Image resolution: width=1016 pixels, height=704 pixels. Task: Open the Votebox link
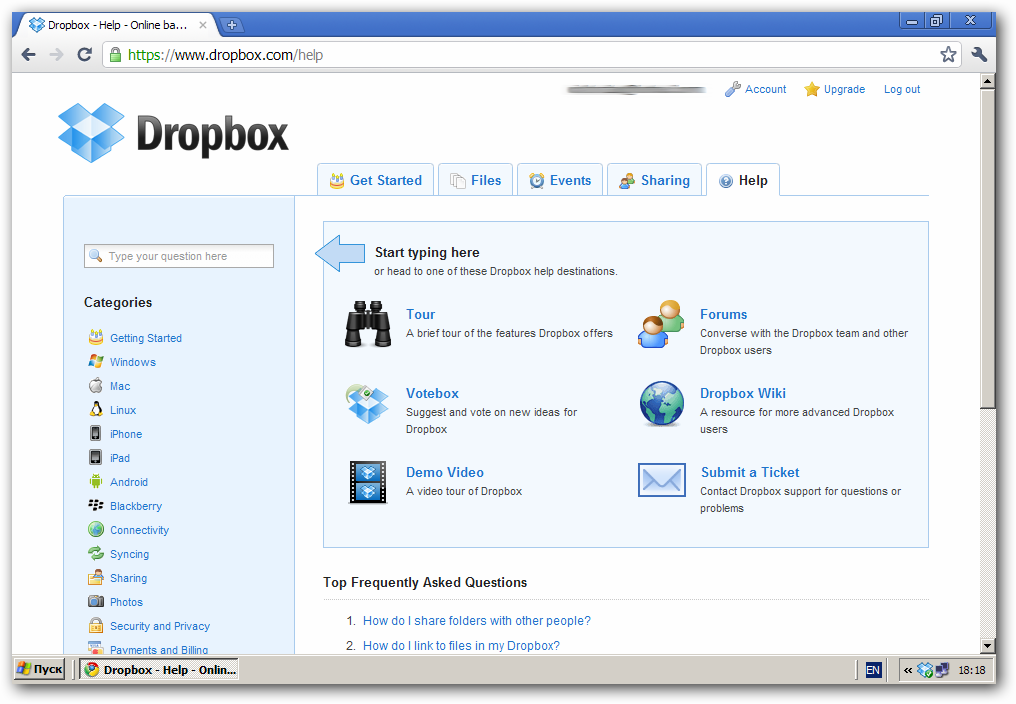pos(432,393)
